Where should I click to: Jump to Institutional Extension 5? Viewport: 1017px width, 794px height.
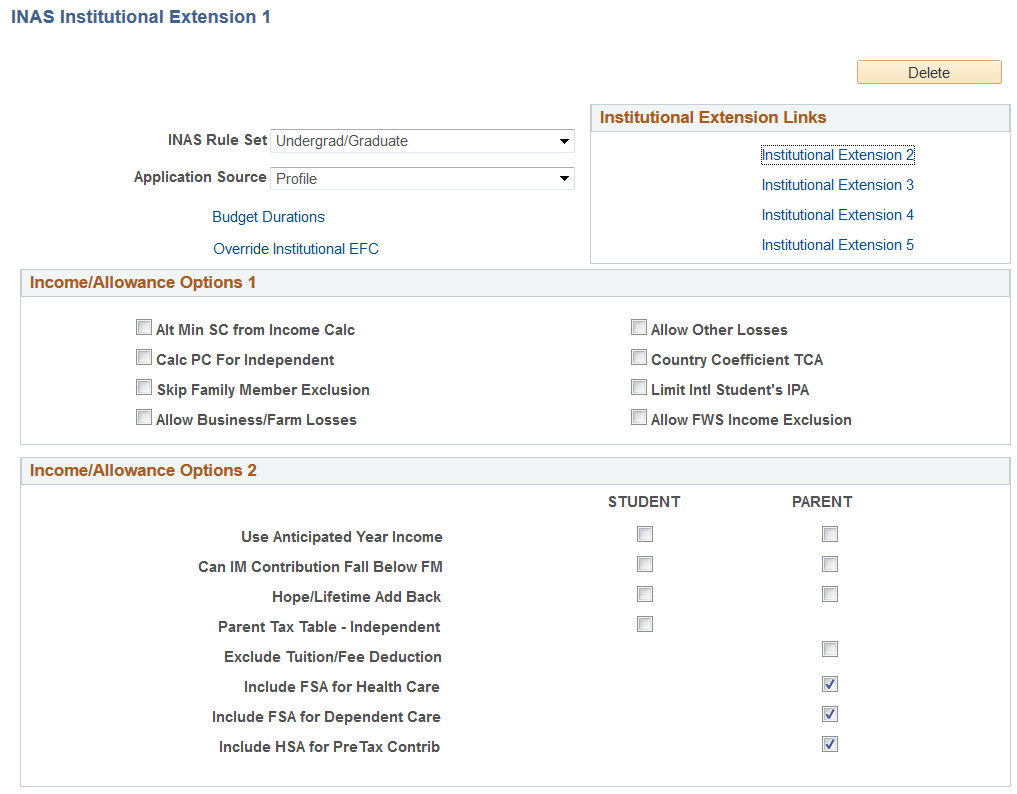837,245
